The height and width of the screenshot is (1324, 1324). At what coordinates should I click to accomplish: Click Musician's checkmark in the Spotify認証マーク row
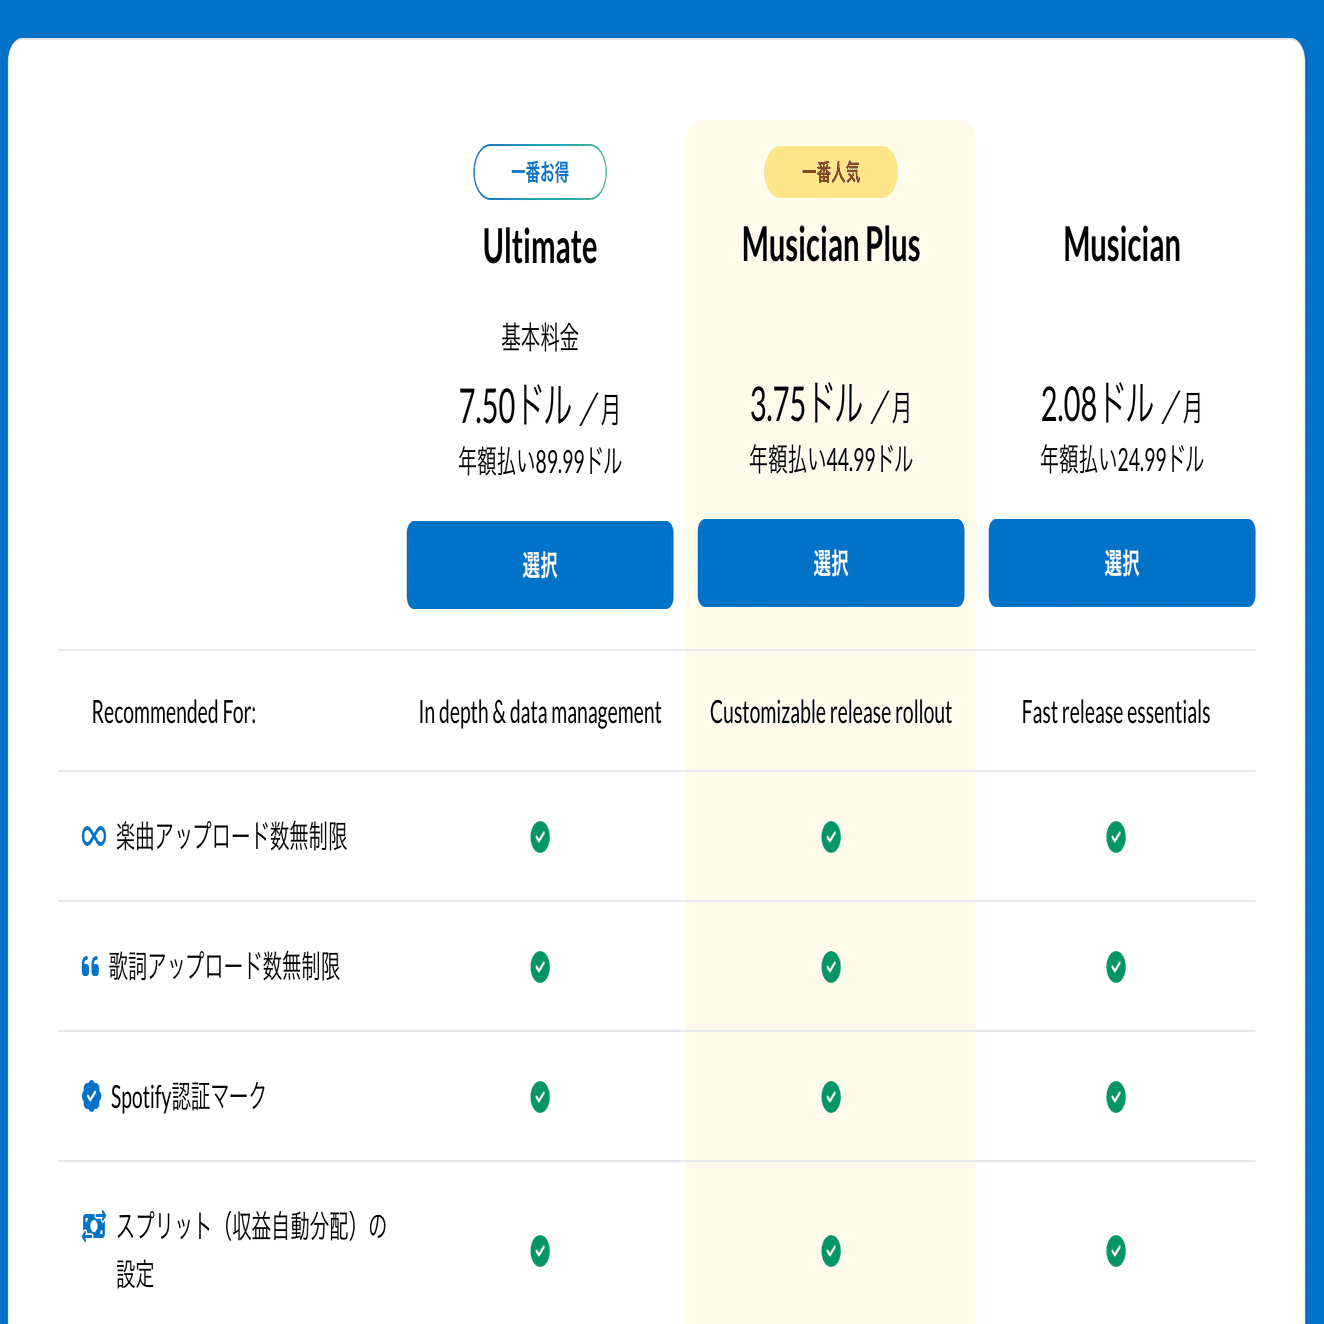1116,1096
